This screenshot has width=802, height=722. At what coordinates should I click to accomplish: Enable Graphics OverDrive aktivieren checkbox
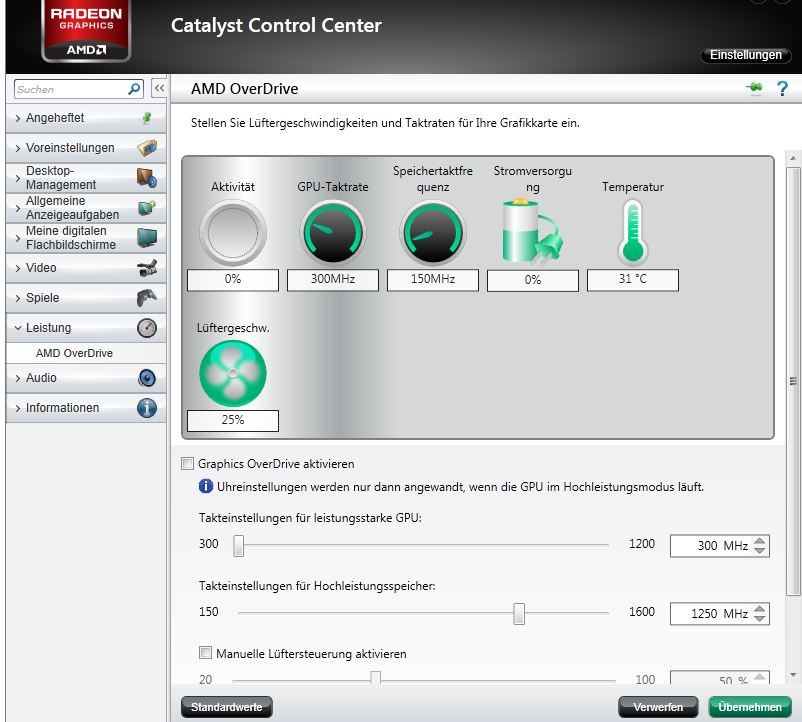(188, 464)
